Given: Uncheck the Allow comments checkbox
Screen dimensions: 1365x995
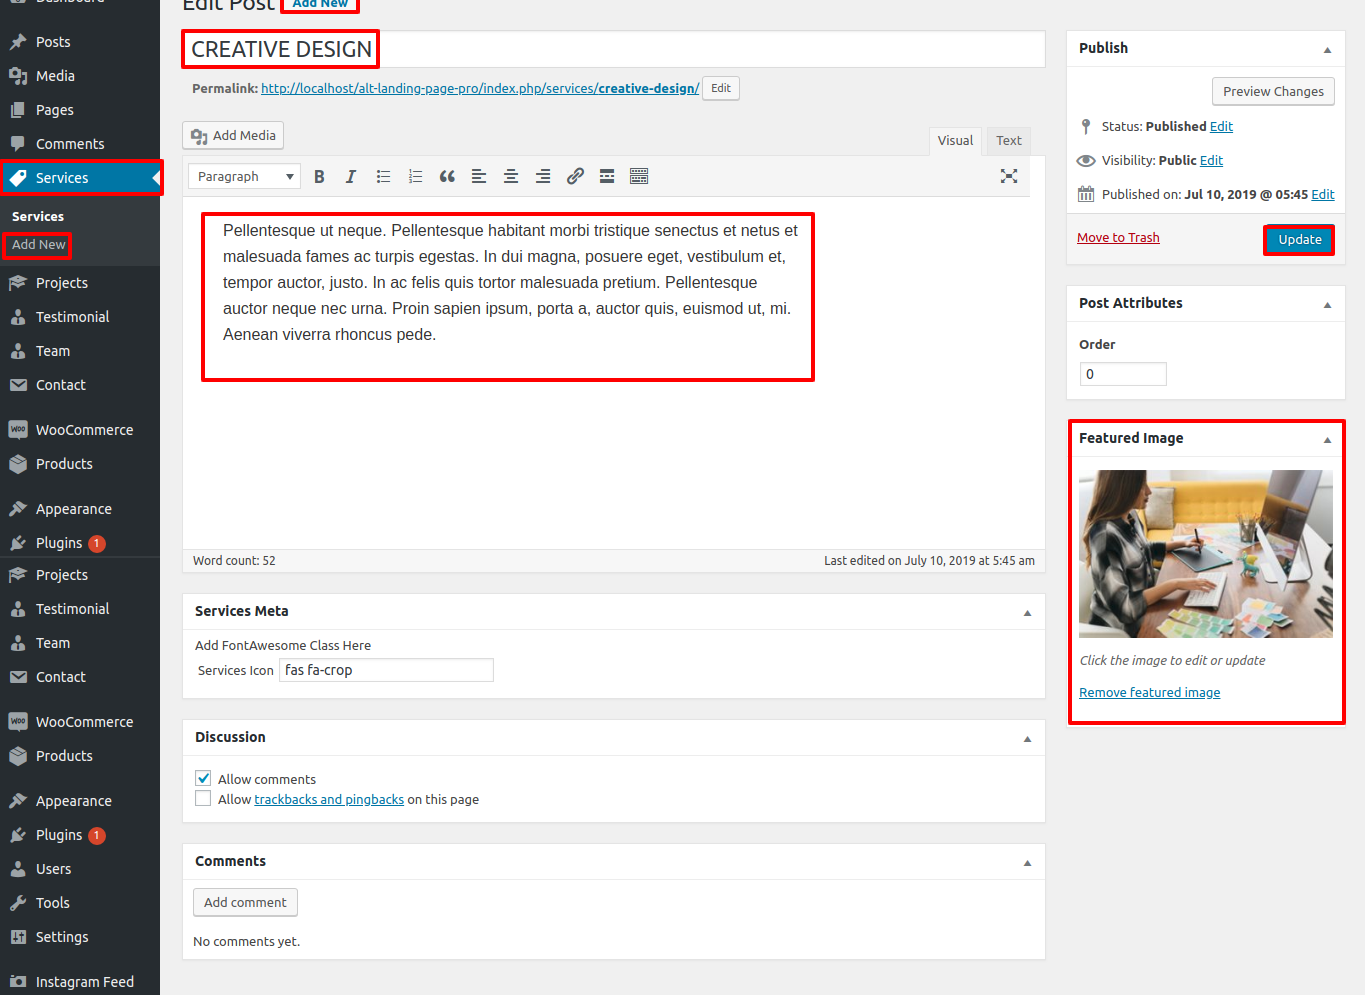Looking at the screenshot, I should click(x=204, y=778).
